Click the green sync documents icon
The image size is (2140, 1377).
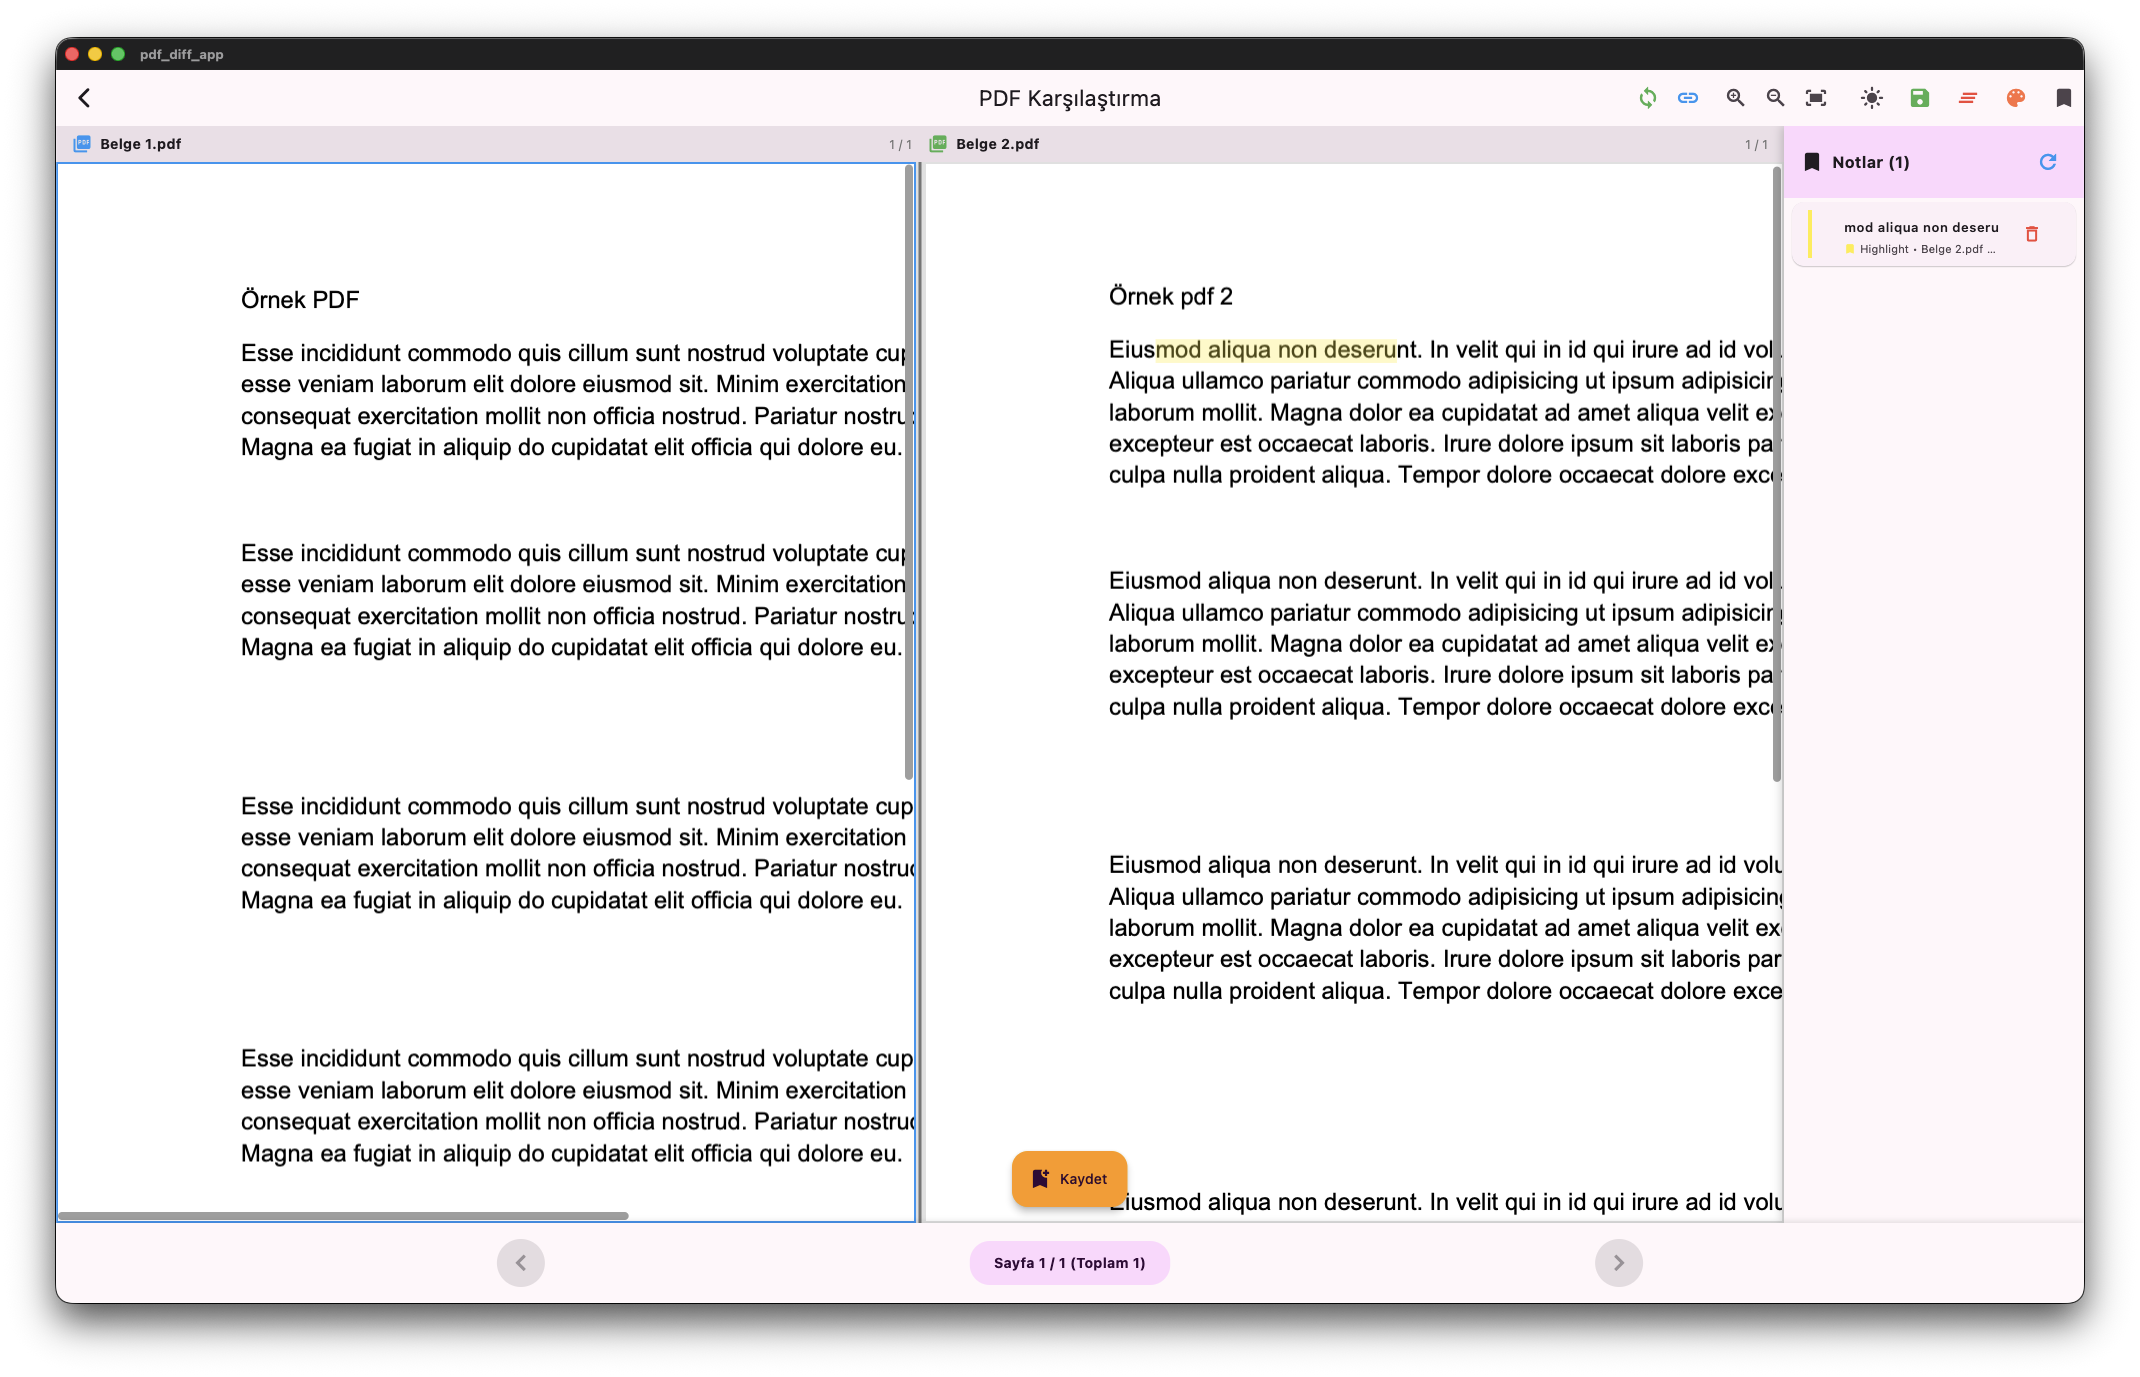click(x=1647, y=98)
